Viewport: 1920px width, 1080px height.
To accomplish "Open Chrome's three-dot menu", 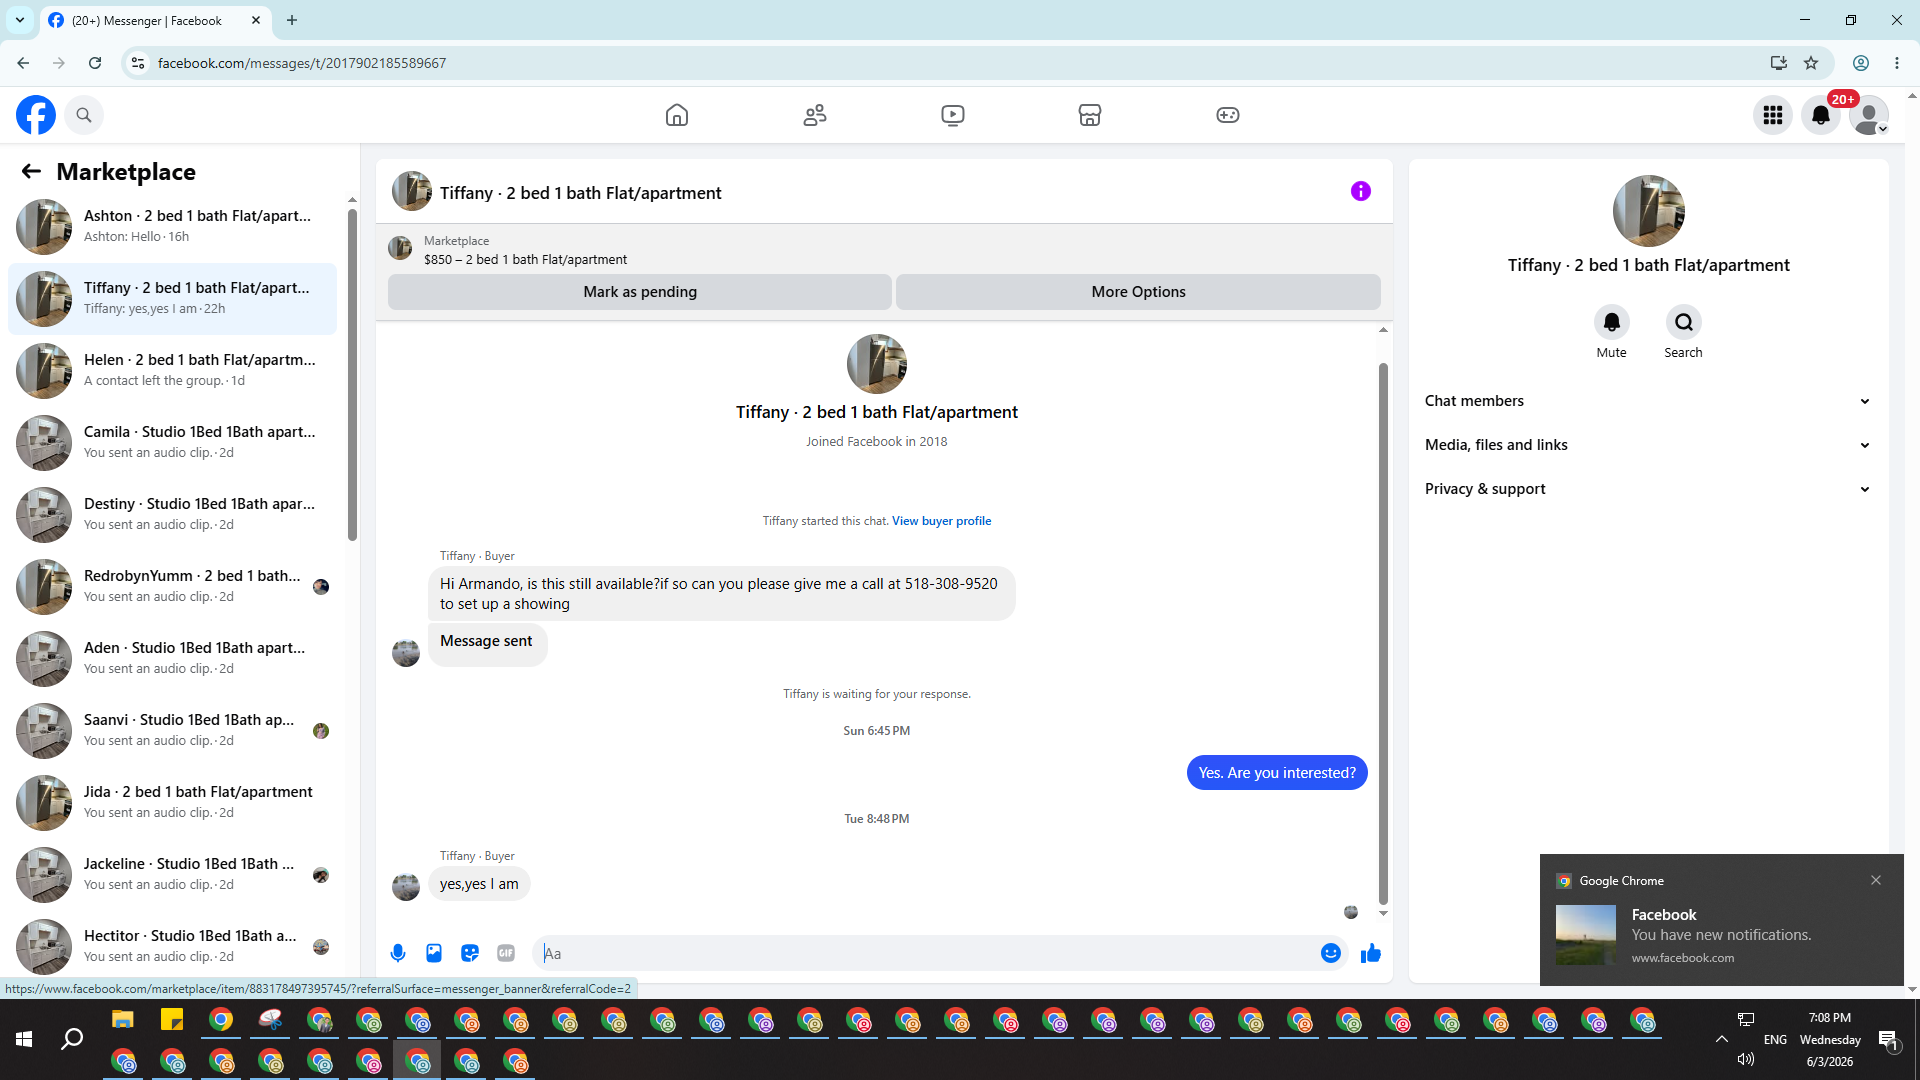I will (x=1897, y=63).
